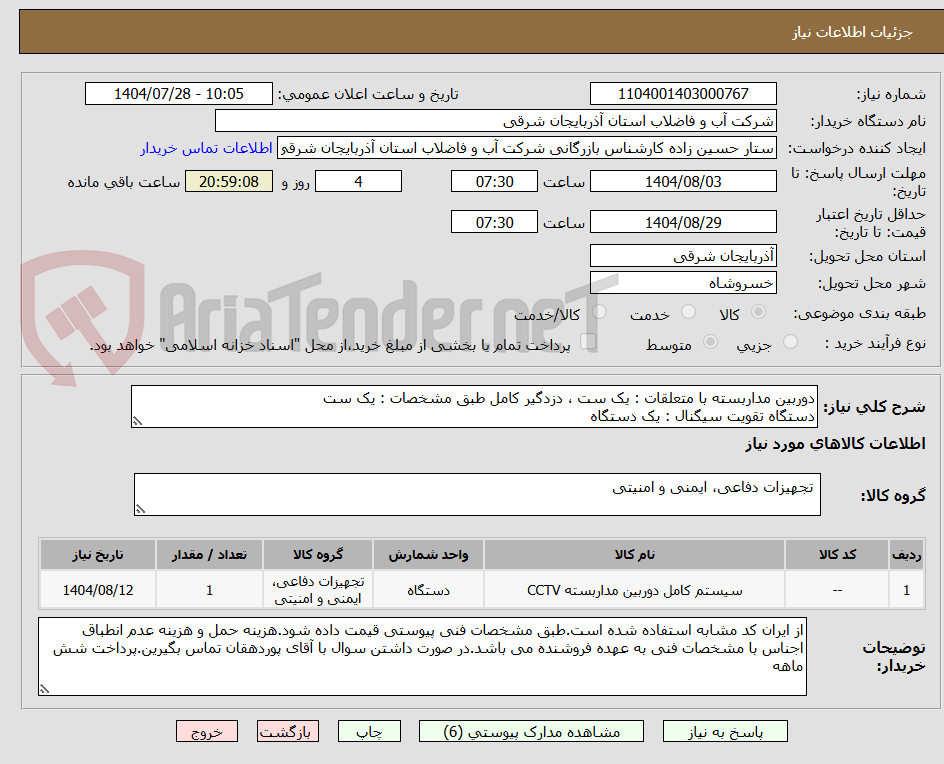Click the شماره نیاز number field
944x764 pixels.
(x=683, y=92)
